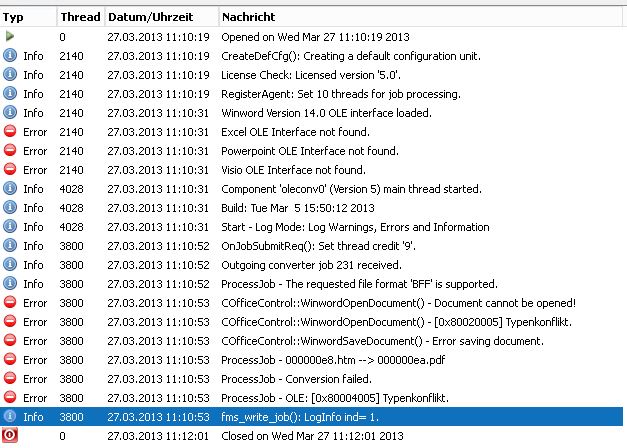Click the Datum/Uhrzeit column header

[x=162, y=17]
